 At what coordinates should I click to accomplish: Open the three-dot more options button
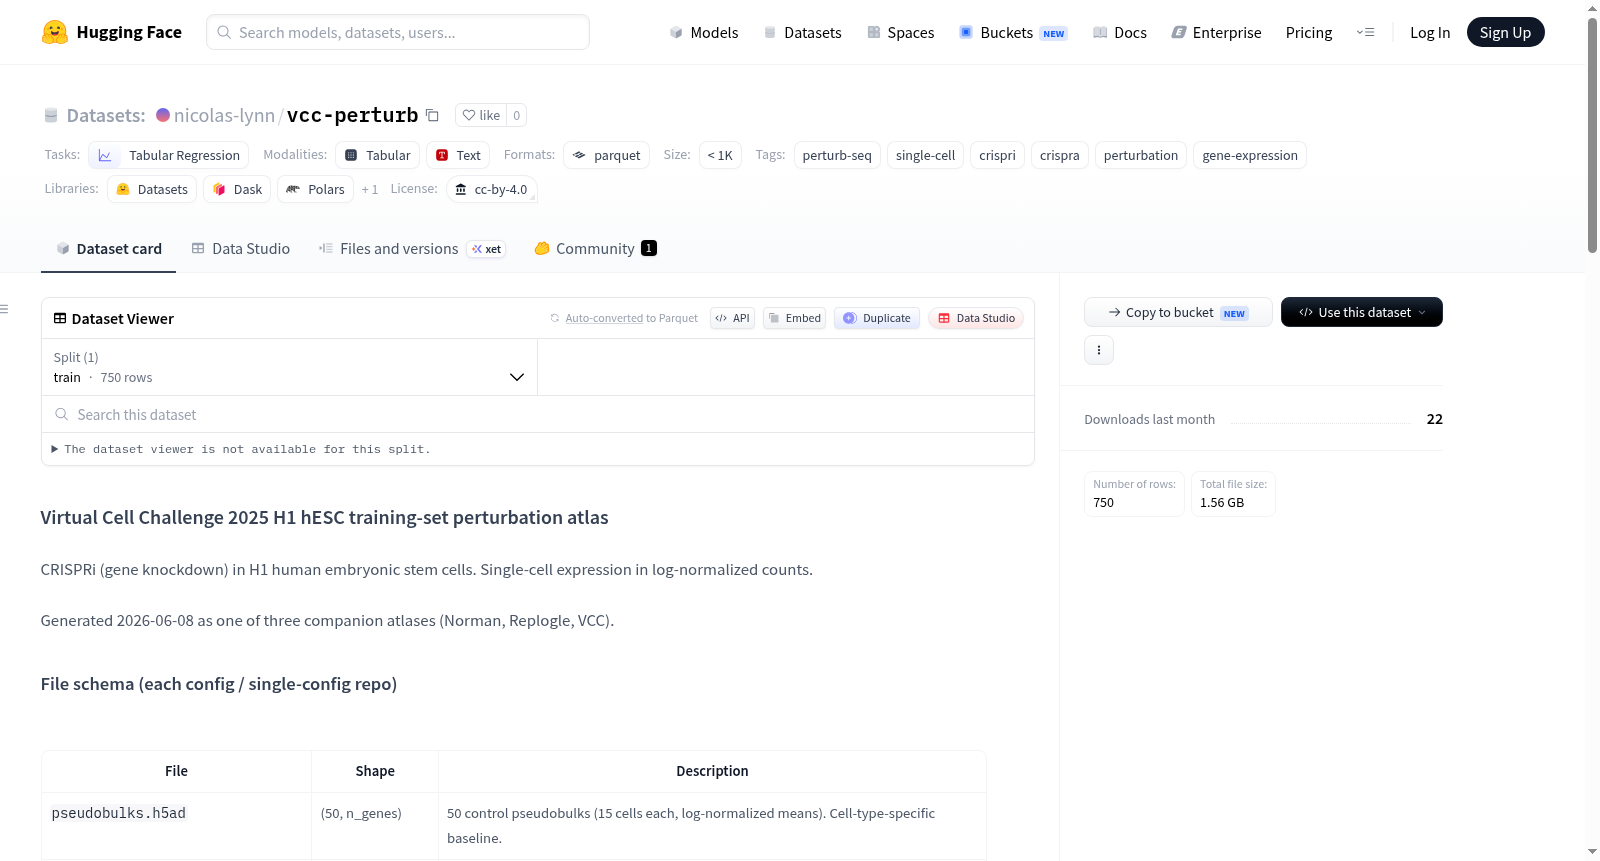pos(1099,350)
